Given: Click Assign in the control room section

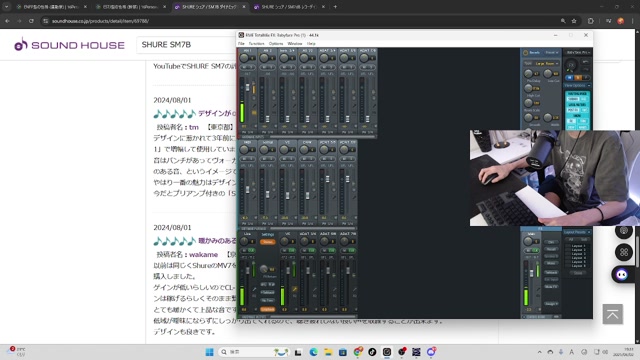Looking at the screenshot, I should click(x=551, y=304).
